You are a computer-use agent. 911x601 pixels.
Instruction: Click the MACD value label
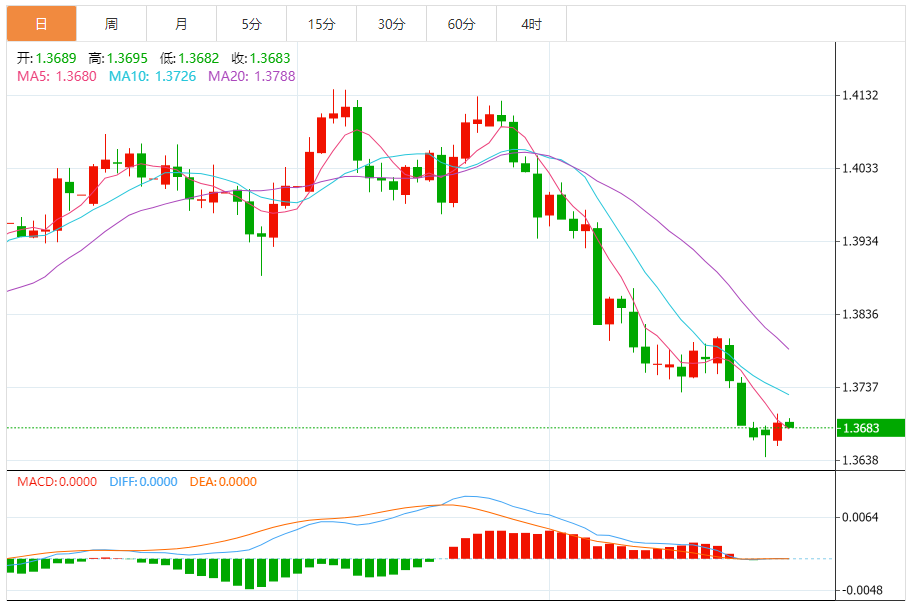point(57,481)
